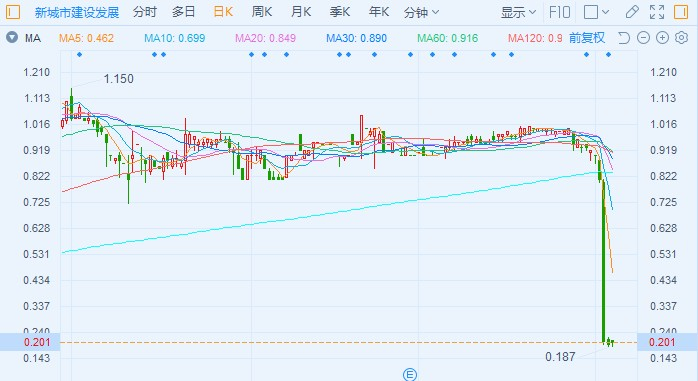Screen dimensions: 698x381
Task: Click the MA30: 0.890 value
Action: click(356, 38)
